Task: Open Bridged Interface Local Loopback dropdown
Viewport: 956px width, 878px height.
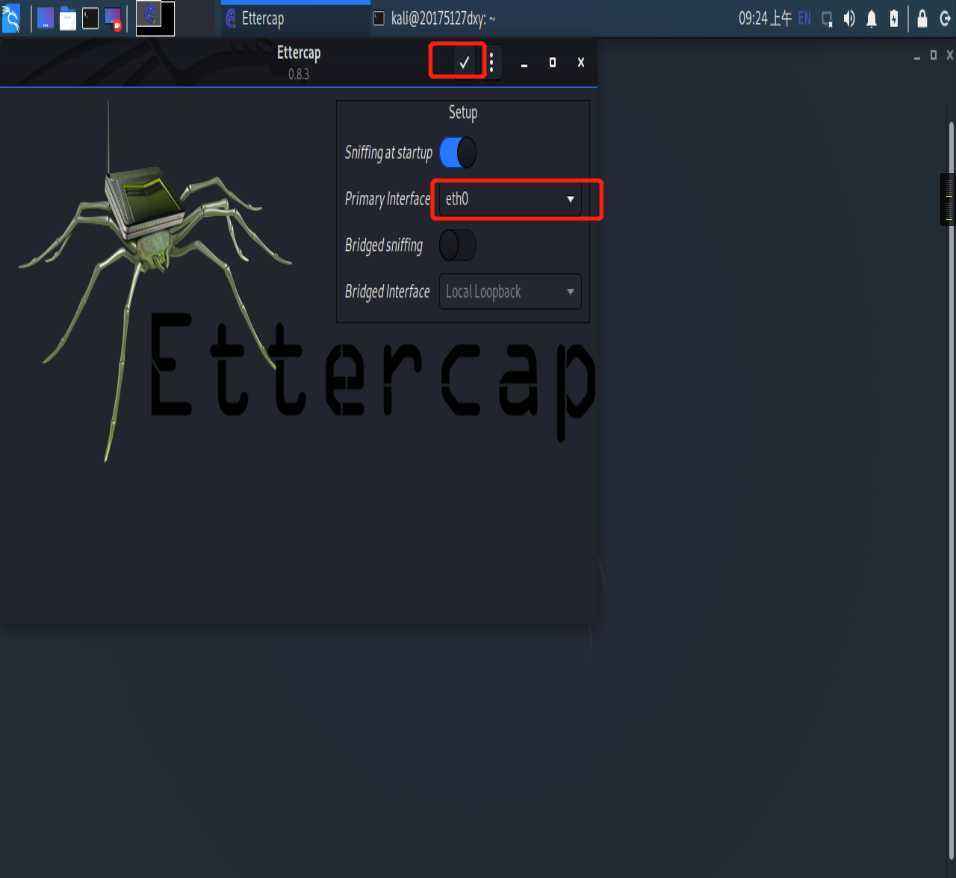Action: tap(510, 291)
